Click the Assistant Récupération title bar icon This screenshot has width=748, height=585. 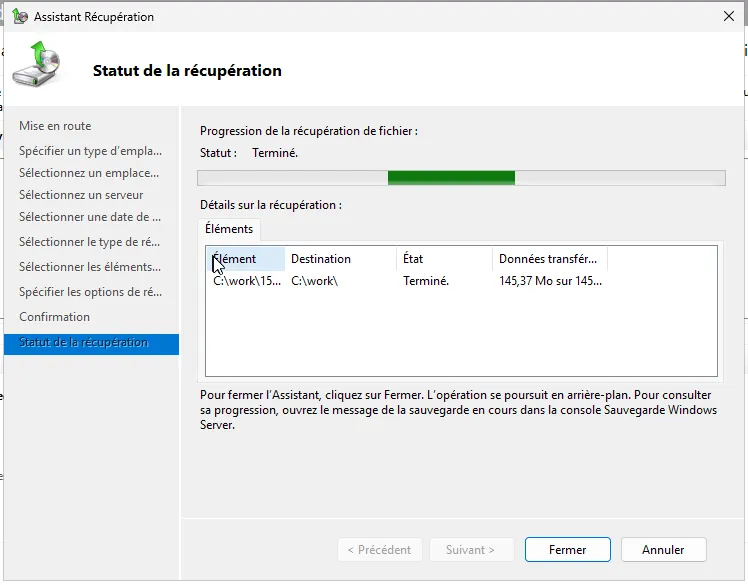click(x=20, y=17)
